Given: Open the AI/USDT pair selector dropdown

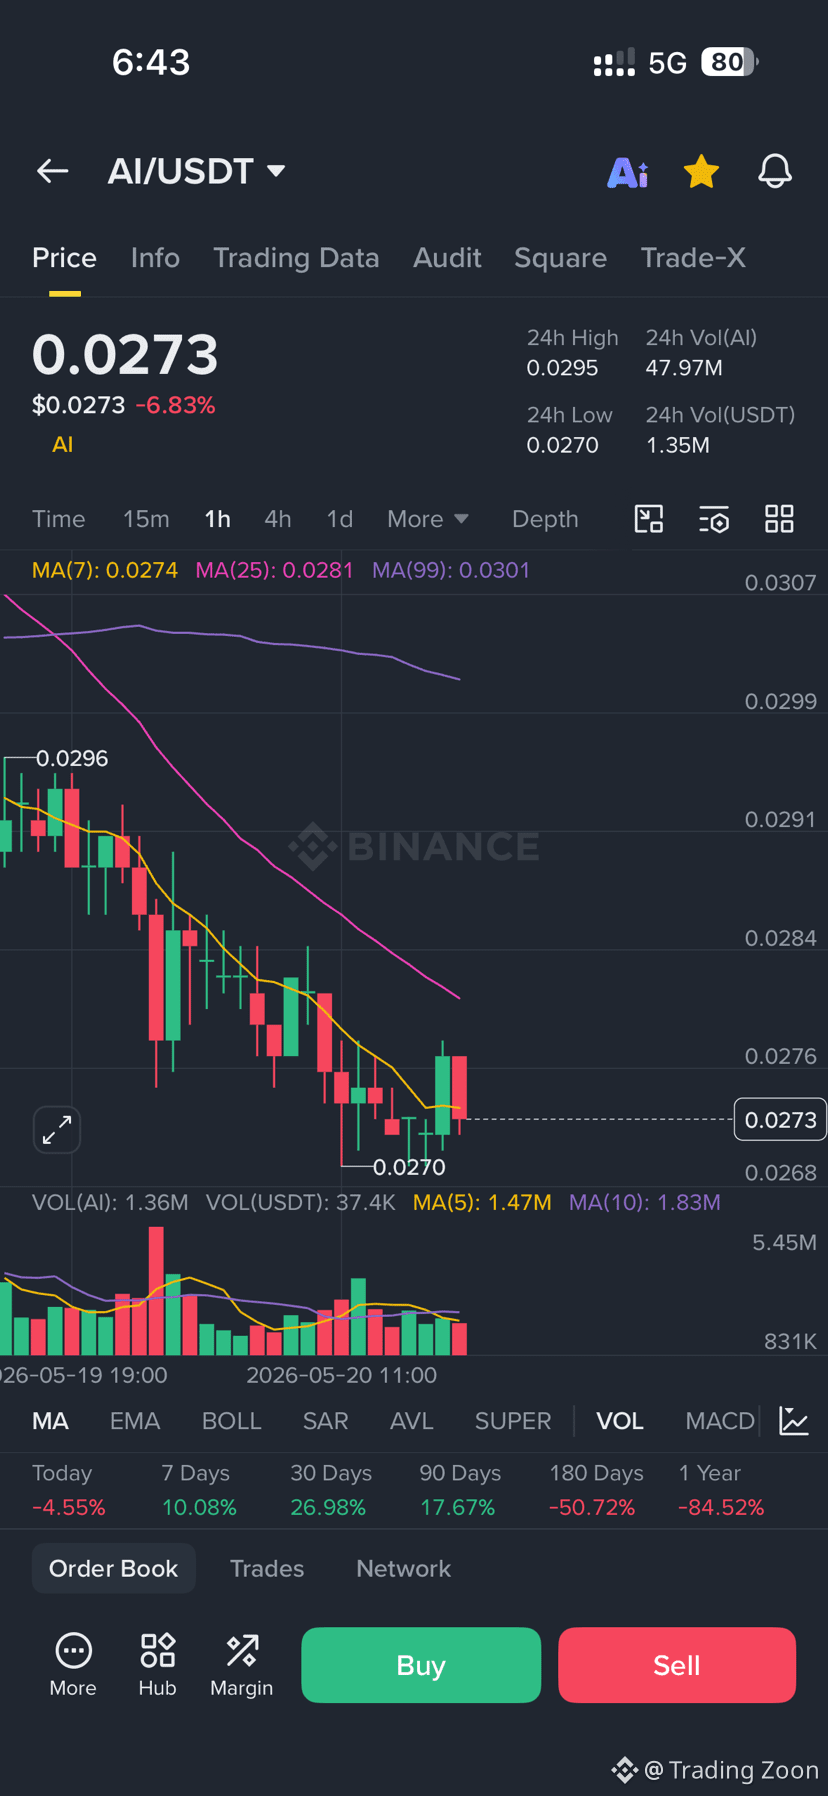Looking at the screenshot, I should 197,171.
